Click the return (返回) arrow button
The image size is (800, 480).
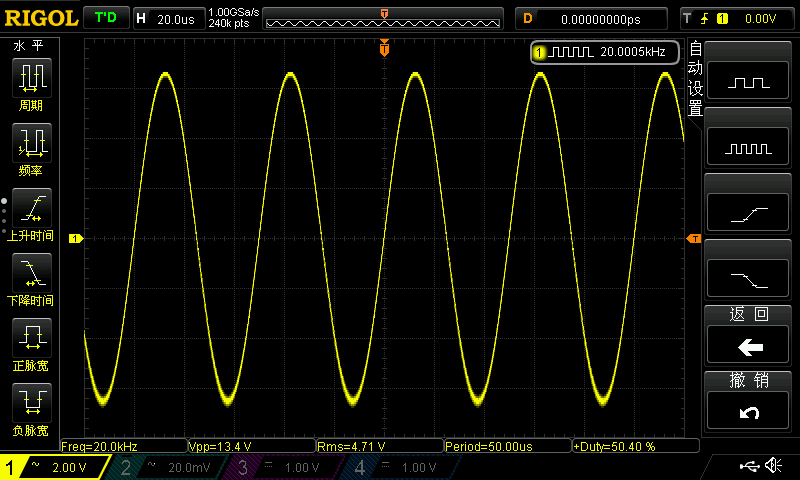pos(748,345)
